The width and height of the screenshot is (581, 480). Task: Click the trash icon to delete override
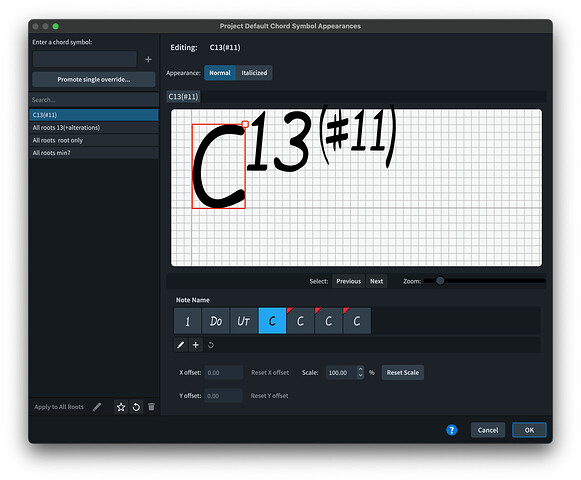tap(152, 407)
